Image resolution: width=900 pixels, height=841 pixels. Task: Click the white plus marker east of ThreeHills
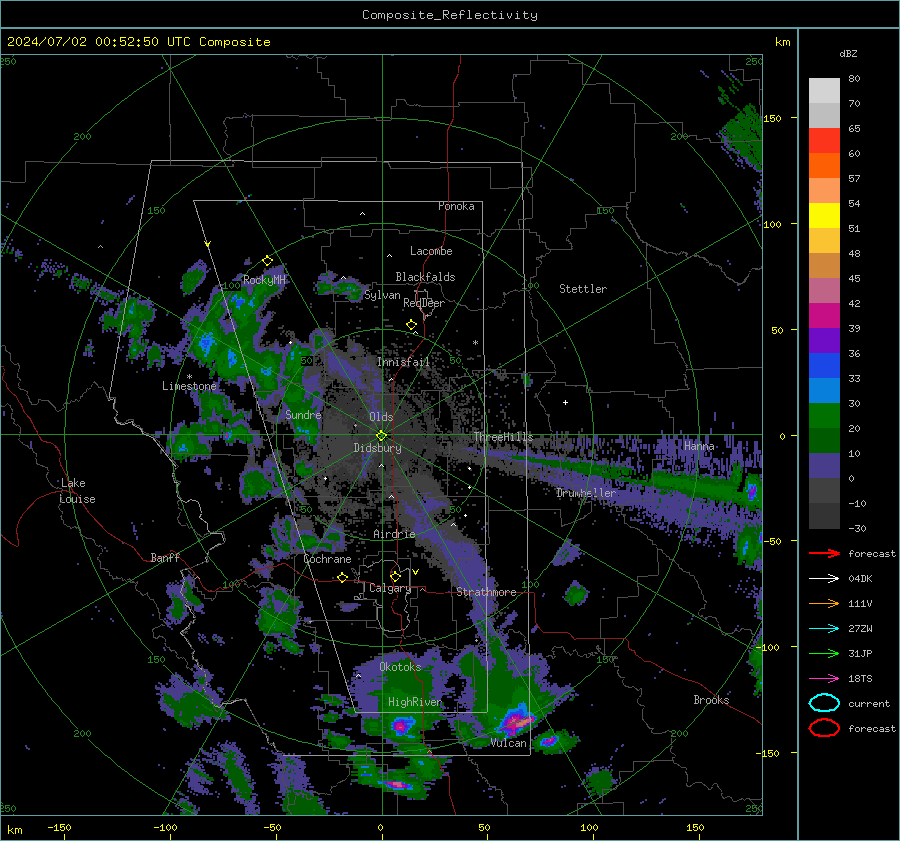pos(565,402)
